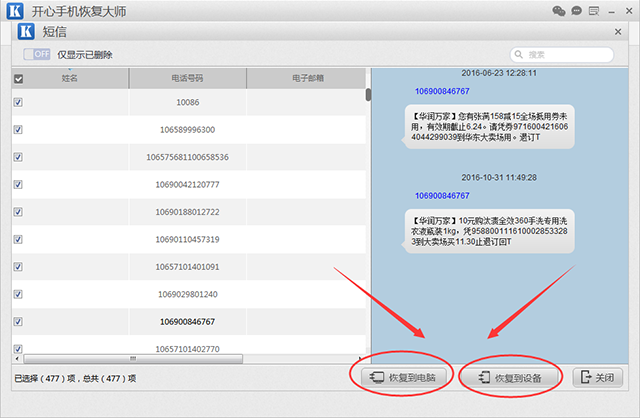Select the 106900846767 contact row
Image resolution: width=640 pixels, height=418 pixels.
187,321
